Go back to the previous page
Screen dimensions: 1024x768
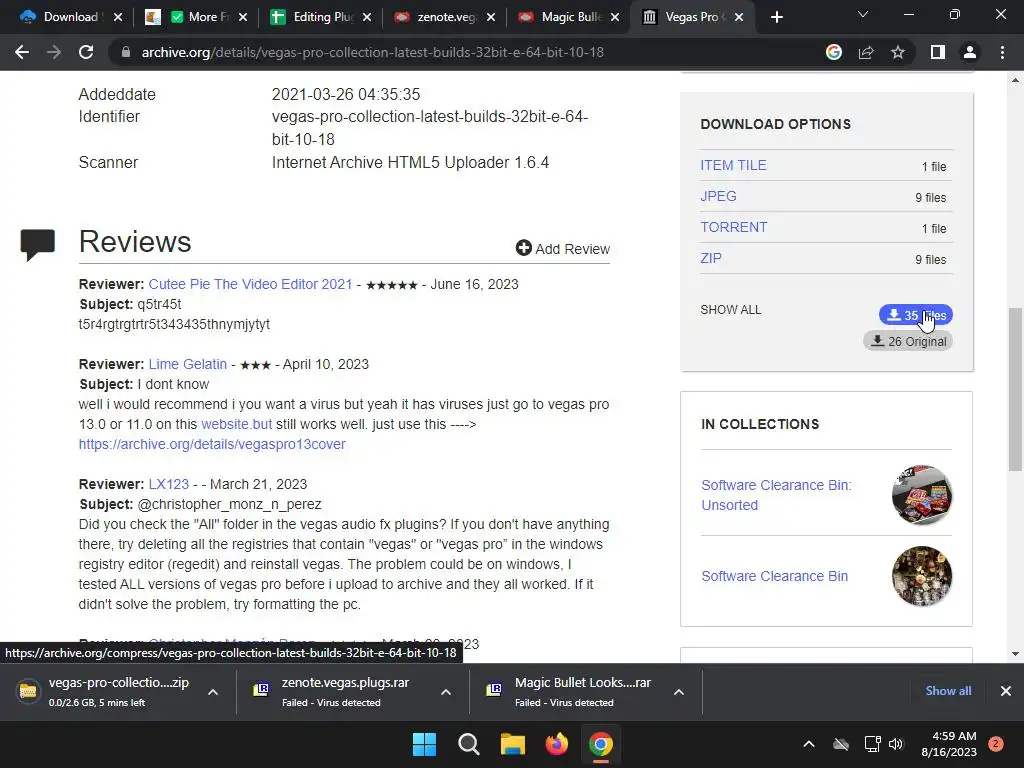pyautogui.click(x=22, y=52)
